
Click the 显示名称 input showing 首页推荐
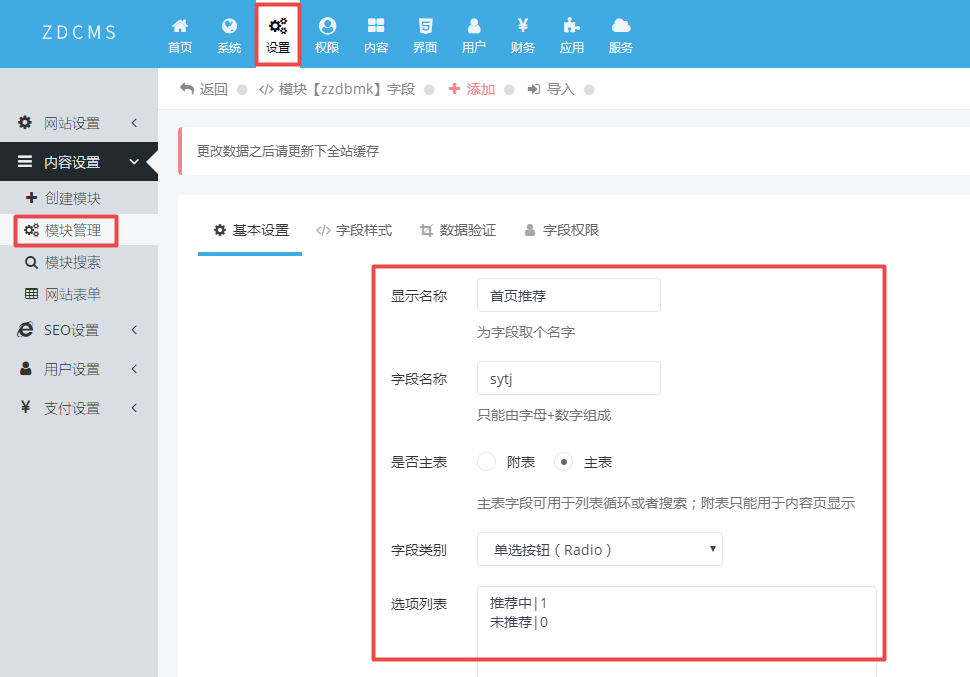[568, 294]
